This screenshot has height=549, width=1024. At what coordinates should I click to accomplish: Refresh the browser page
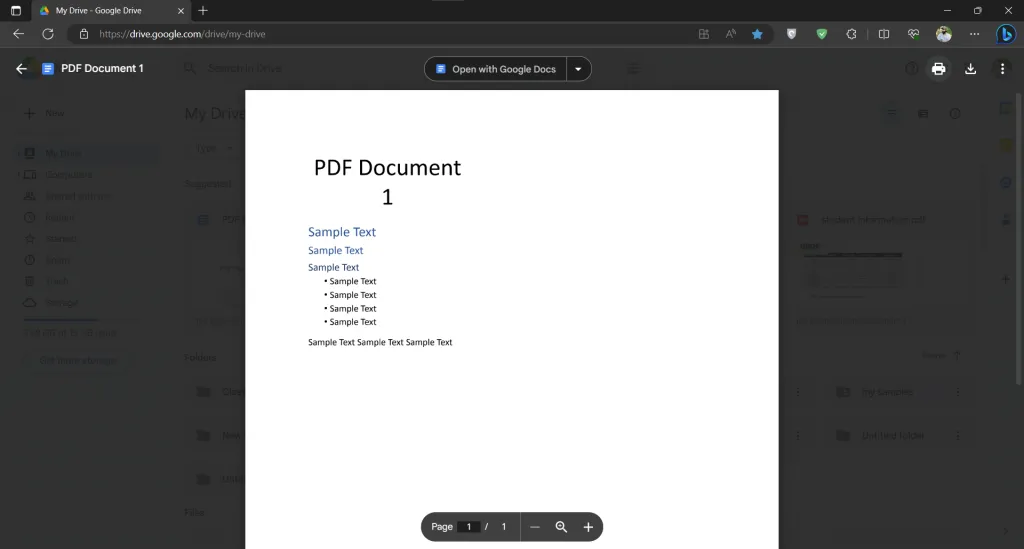[x=48, y=34]
